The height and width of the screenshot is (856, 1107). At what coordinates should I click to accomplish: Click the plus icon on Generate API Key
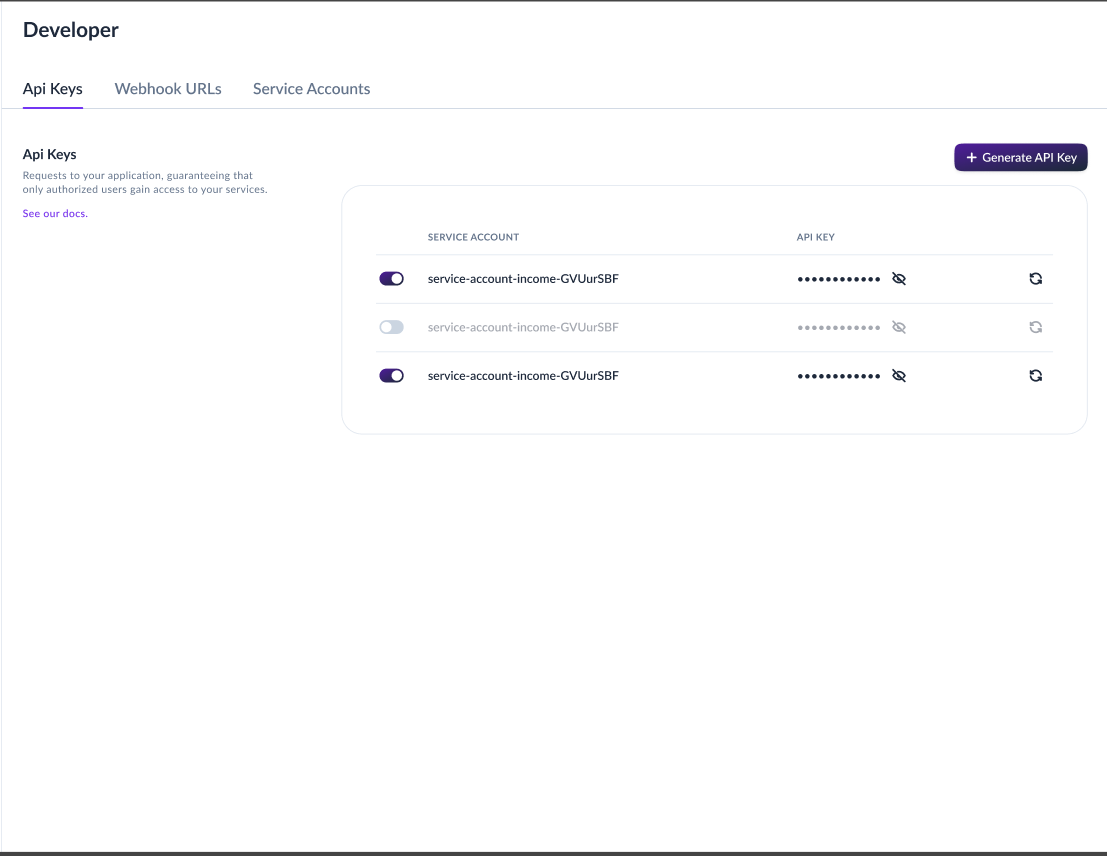pos(971,157)
